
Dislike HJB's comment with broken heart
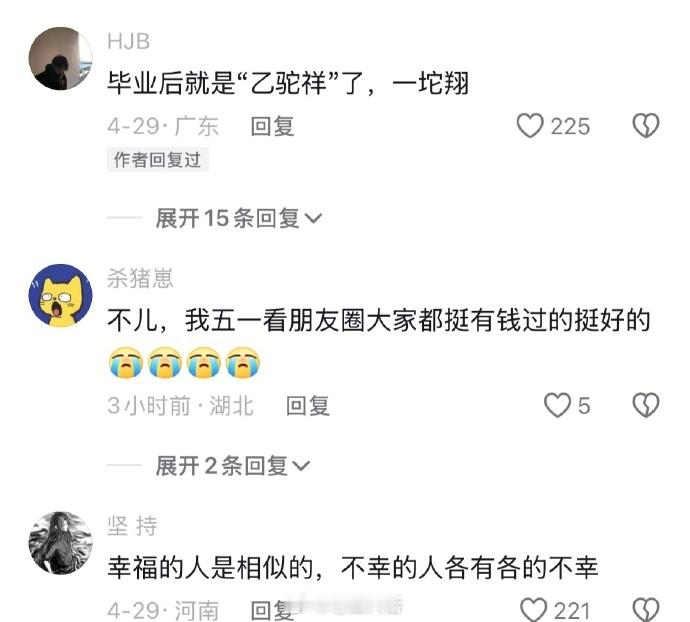tap(646, 126)
